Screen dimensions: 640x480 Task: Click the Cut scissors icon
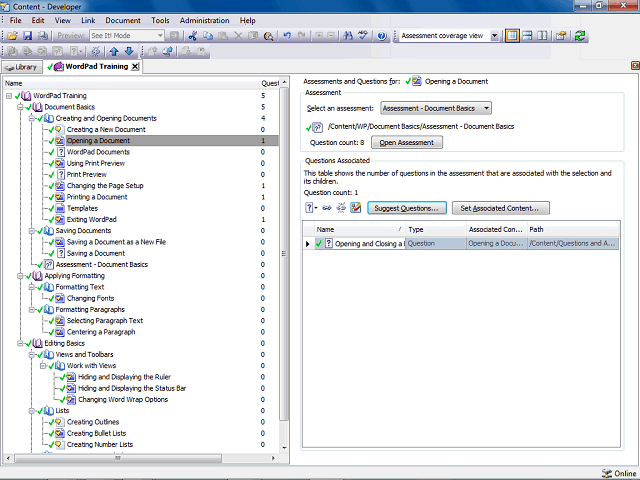[x=193, y=36]
